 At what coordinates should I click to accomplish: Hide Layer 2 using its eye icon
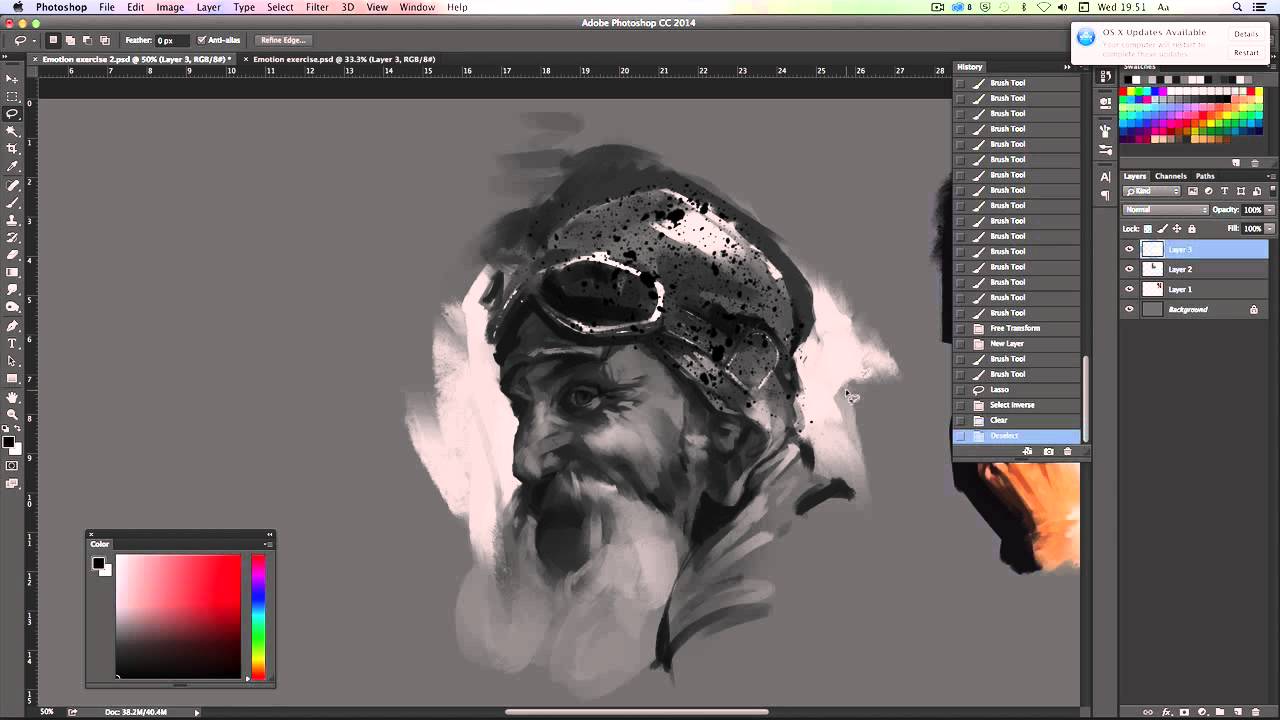[x=1129, y=269]
